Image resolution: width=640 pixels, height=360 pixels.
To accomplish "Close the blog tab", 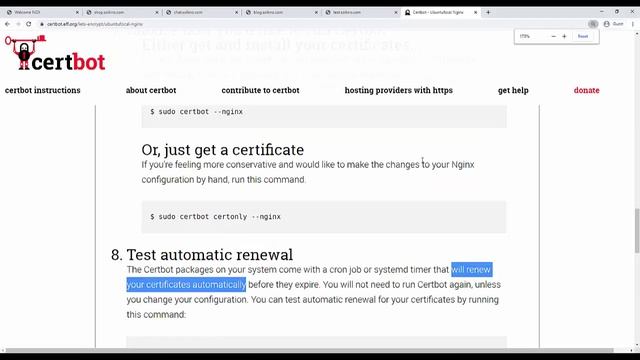I will (316, 12).
